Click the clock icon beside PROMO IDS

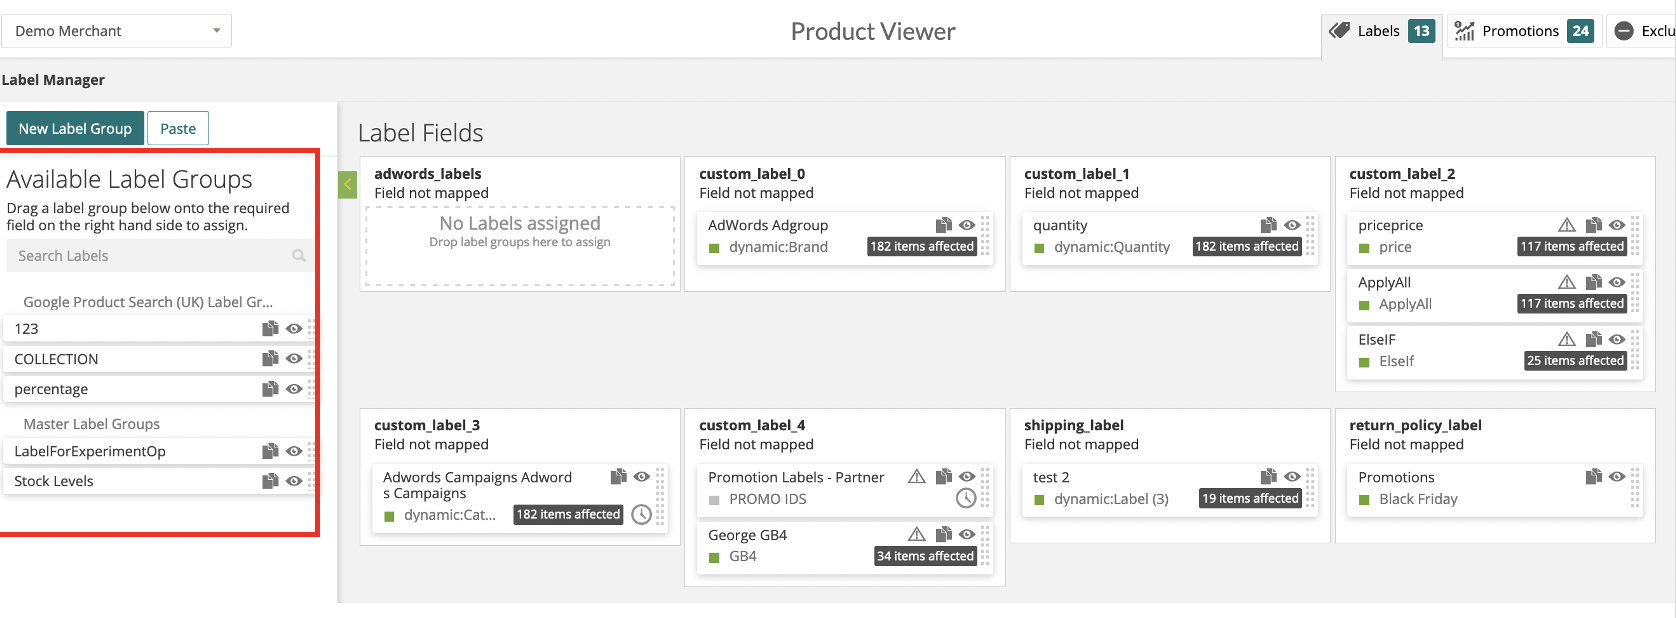pyautogui.click(x=966, y=498)
